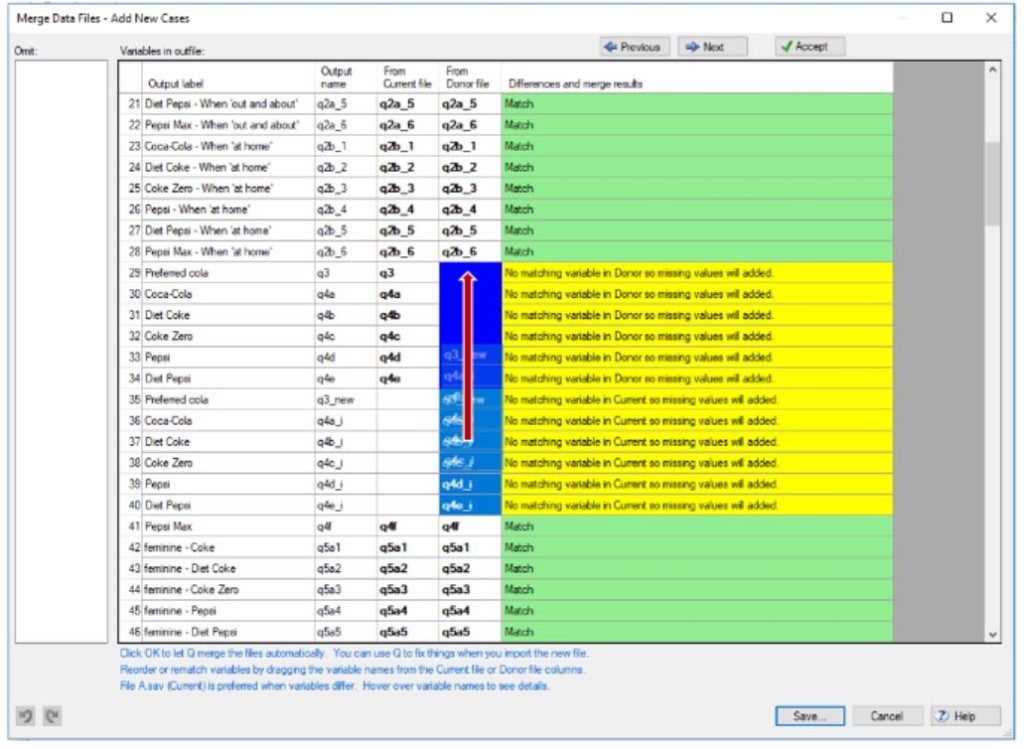Select 'Preferred cola' label in row 29
The height and width of the screenshot is (749, 1024).
pos(176,273)
